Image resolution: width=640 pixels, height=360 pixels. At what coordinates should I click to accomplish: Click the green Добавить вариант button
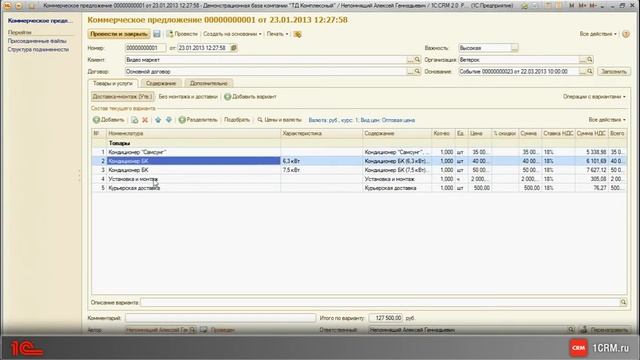pyautogui.click(x=250, y=97)
